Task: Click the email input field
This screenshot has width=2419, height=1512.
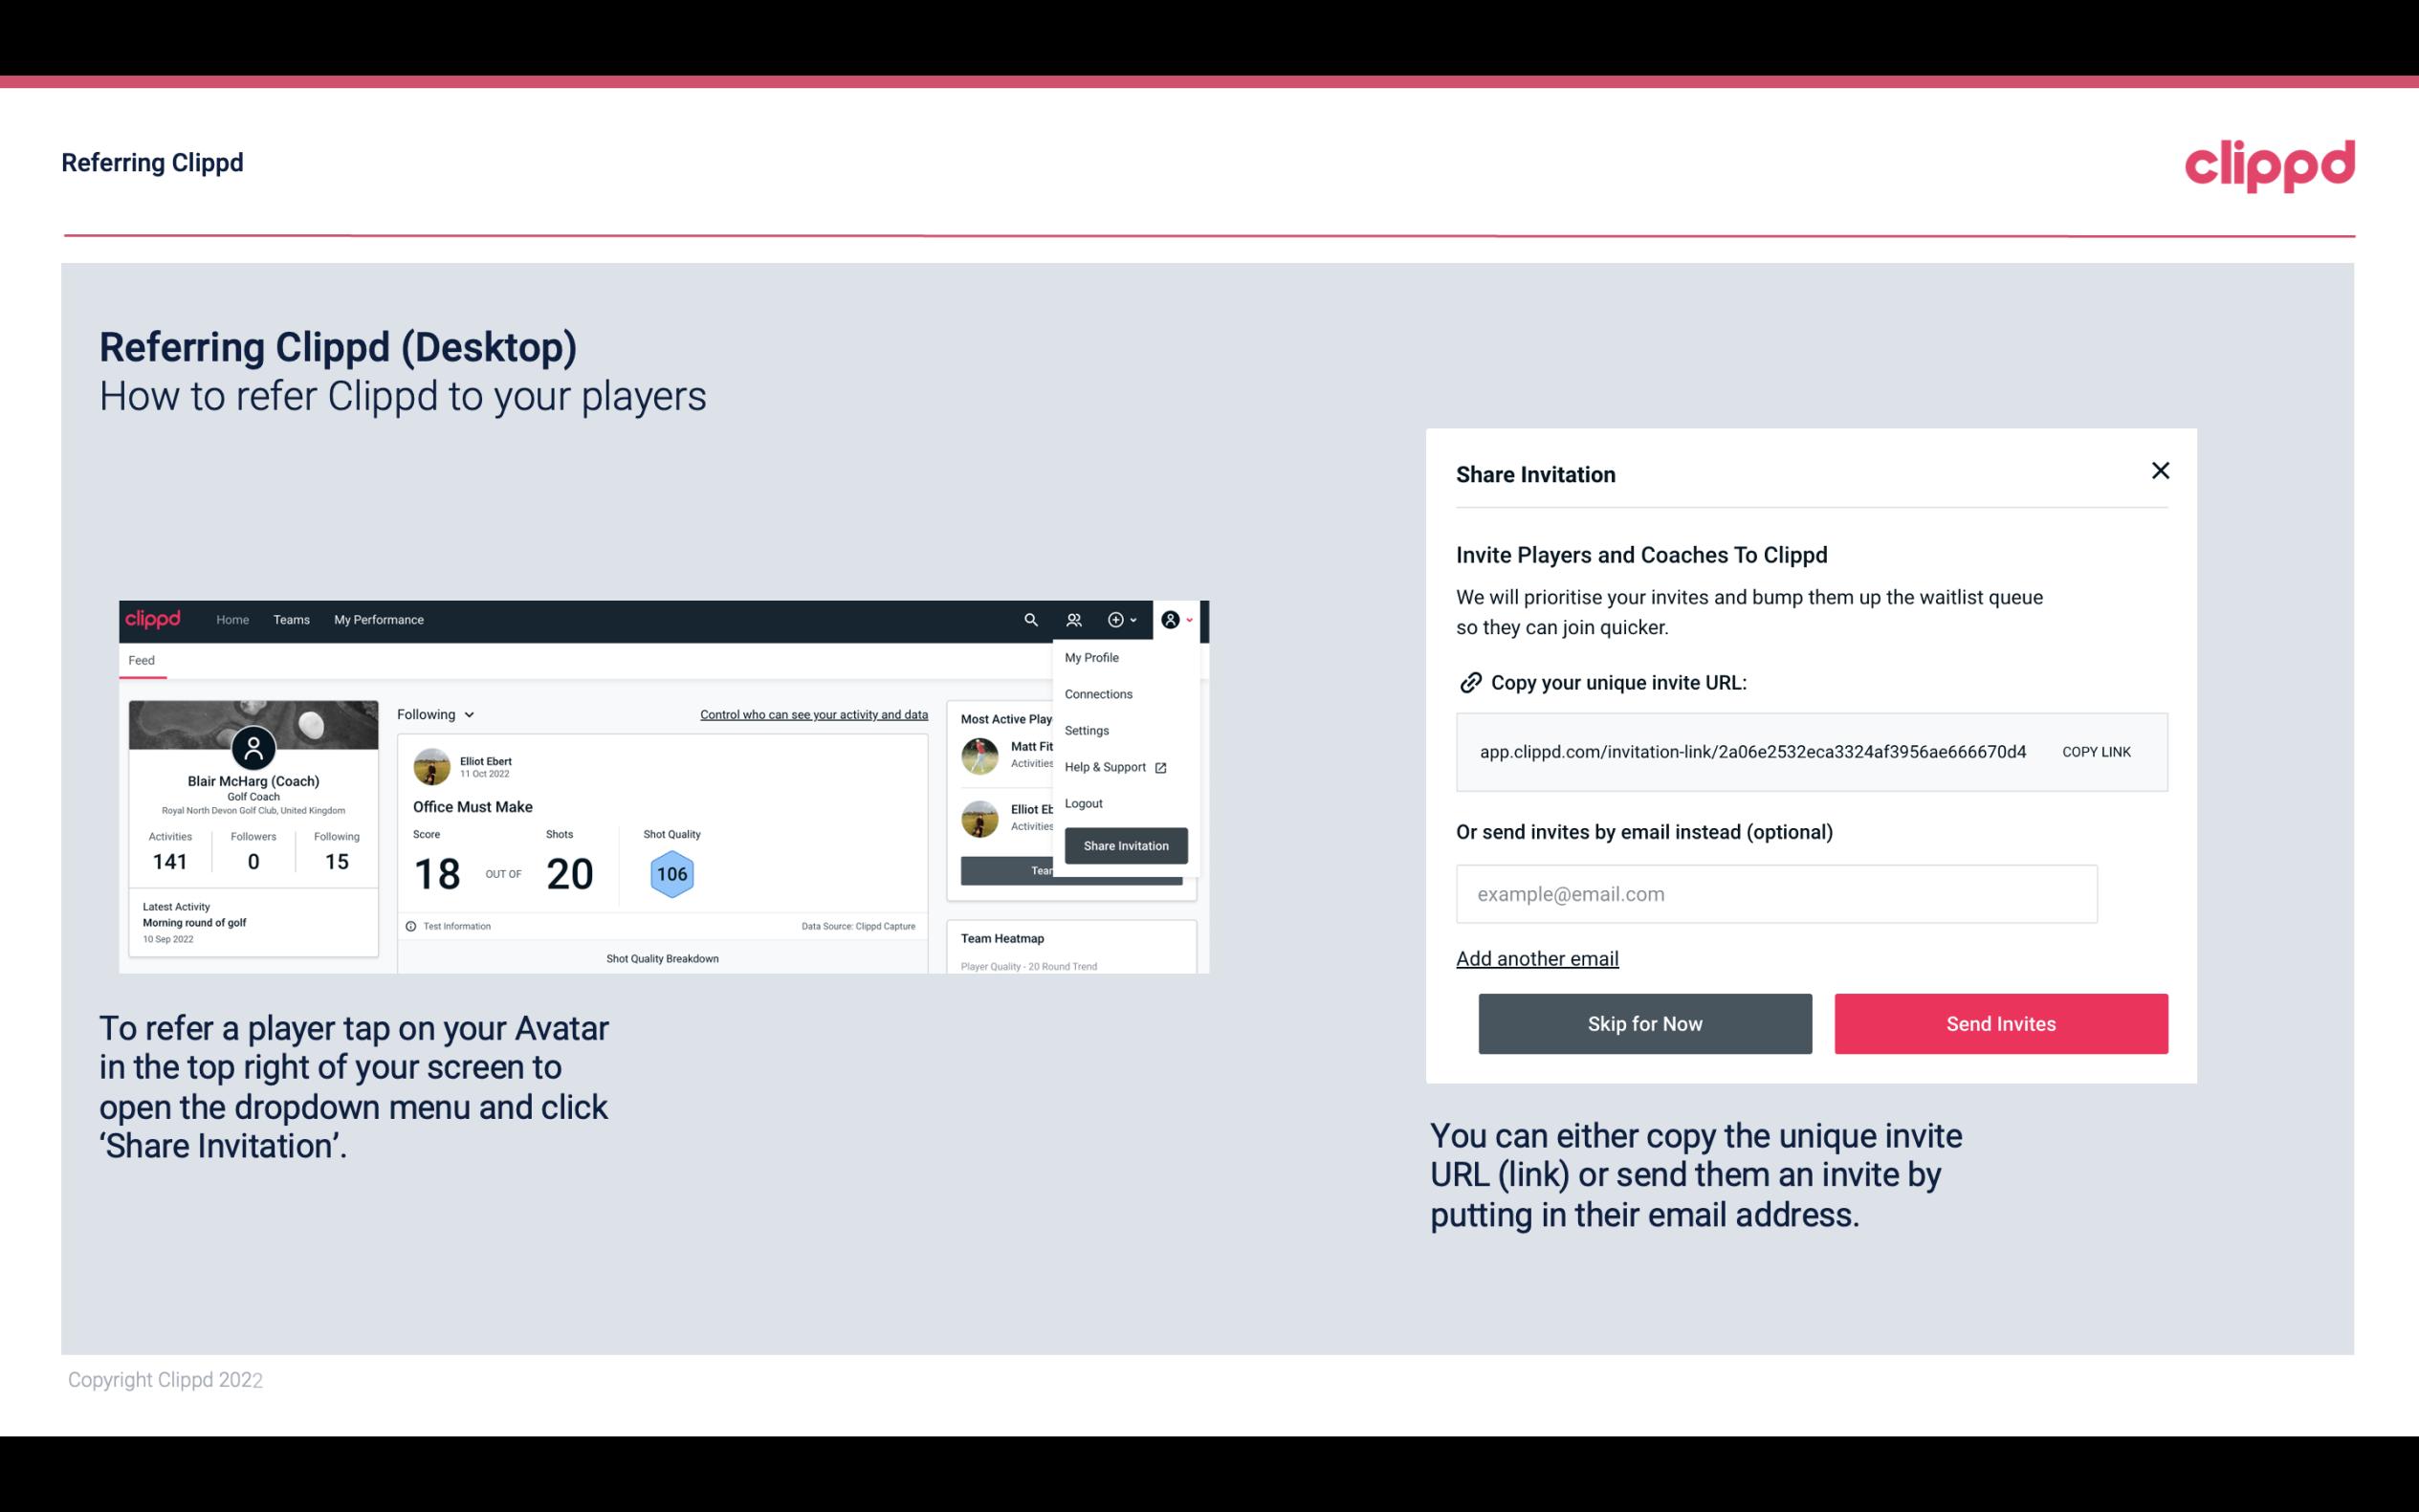Action: coord(1776,893)
